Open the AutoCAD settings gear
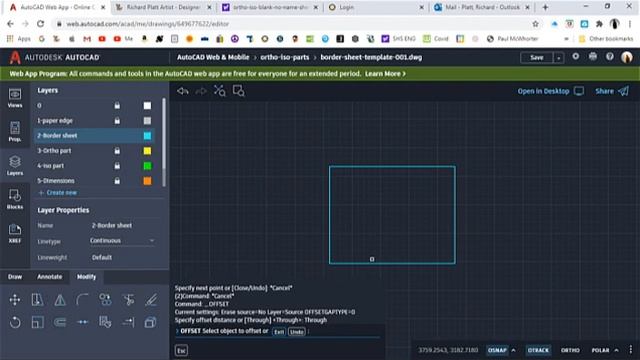The width and height of the screenshot is (640, 360). point(576,57)
